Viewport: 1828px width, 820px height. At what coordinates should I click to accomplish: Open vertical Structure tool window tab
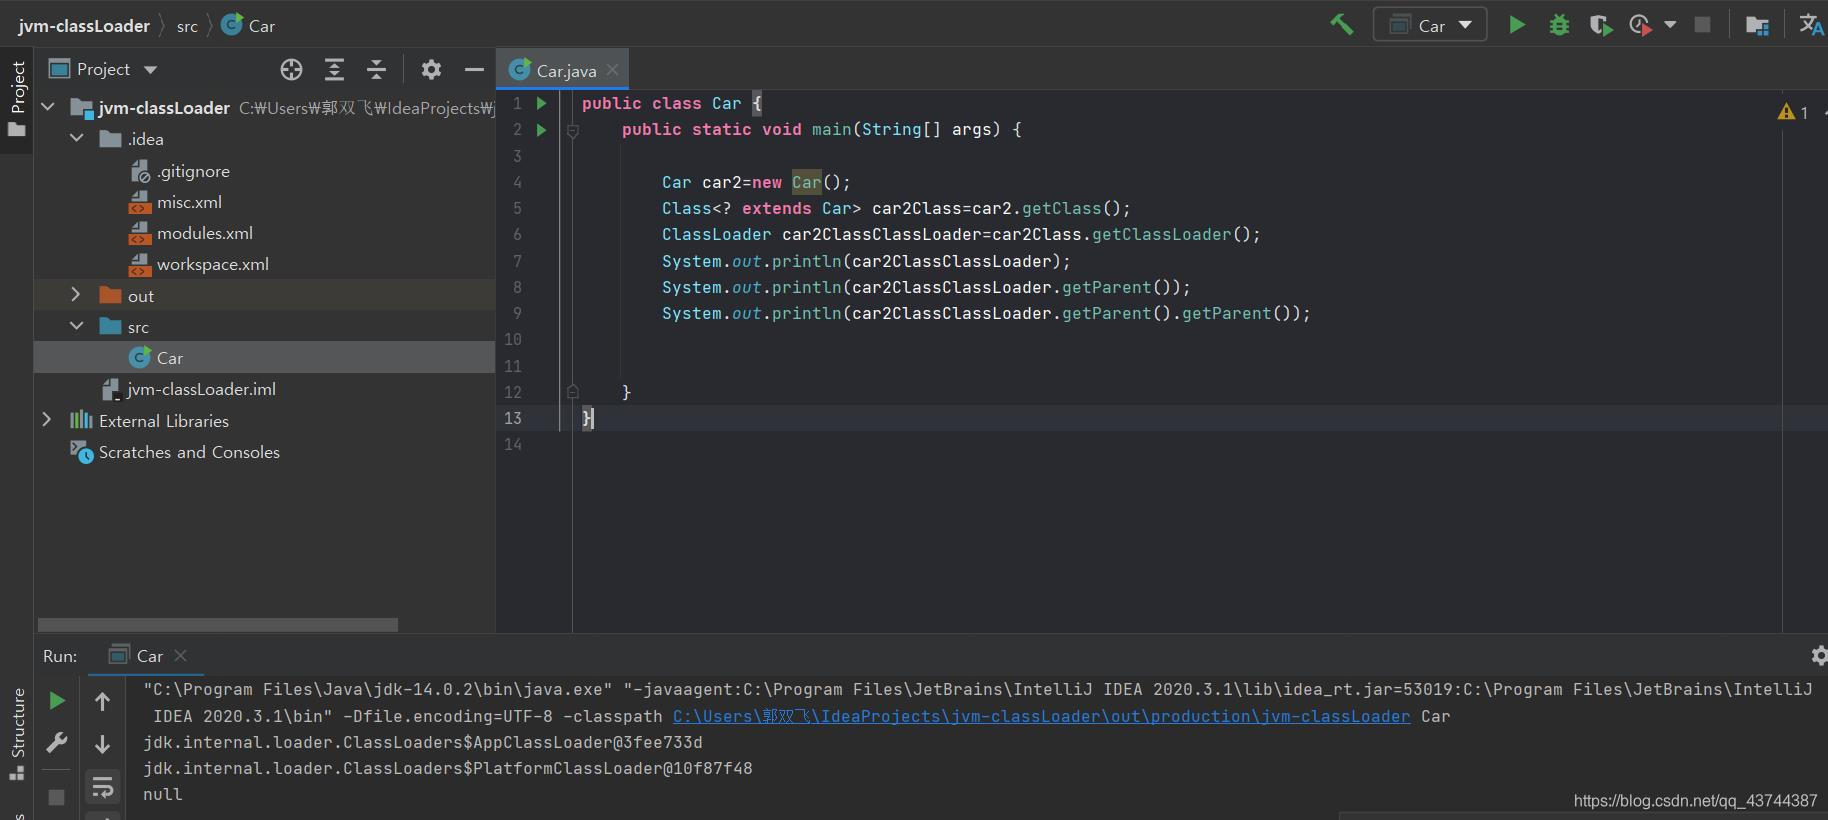[x=17, y=733]
